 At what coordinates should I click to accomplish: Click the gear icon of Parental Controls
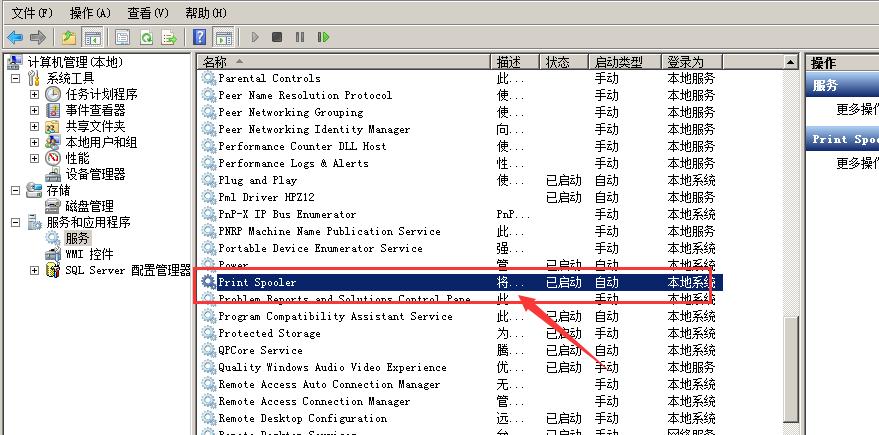pyautogui.click(x=209, y=78)
